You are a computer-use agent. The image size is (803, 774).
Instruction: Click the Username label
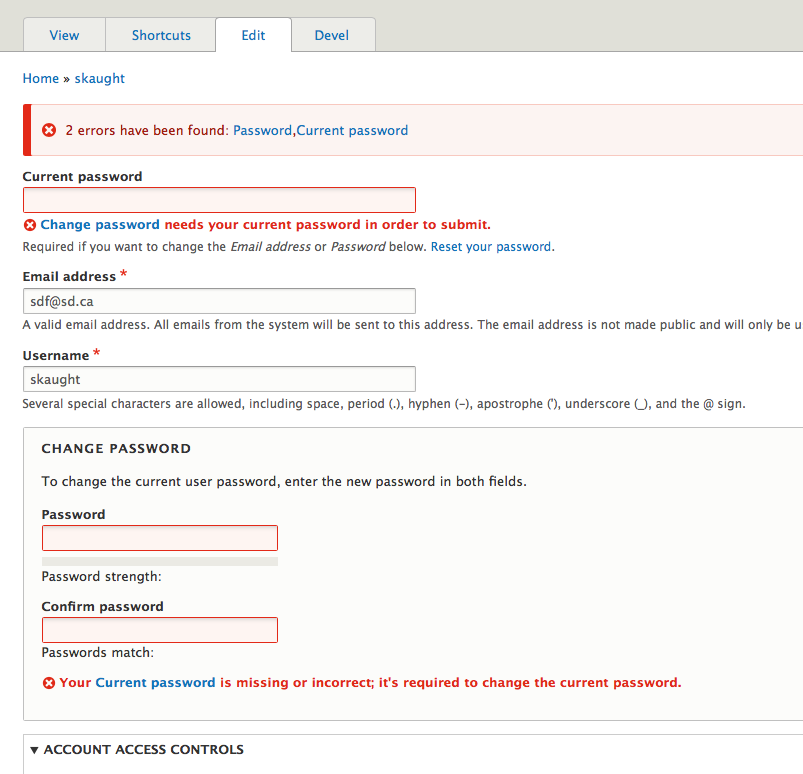click(56, 355)
